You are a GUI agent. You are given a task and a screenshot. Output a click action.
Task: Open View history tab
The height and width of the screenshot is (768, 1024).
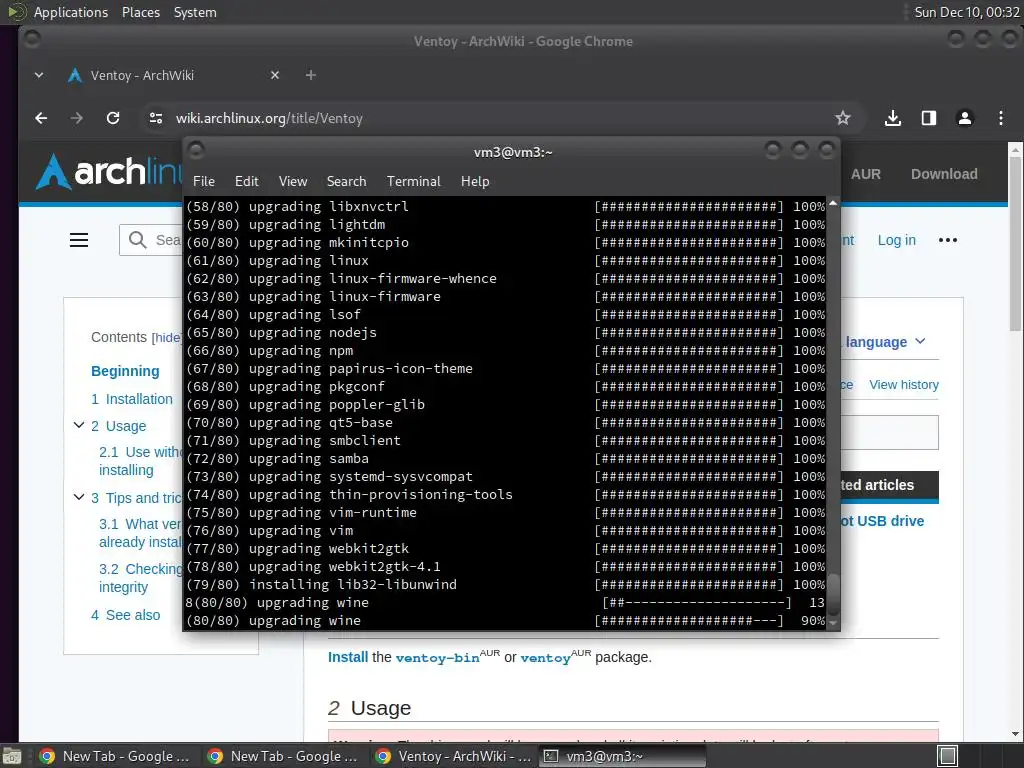(904, 385)
